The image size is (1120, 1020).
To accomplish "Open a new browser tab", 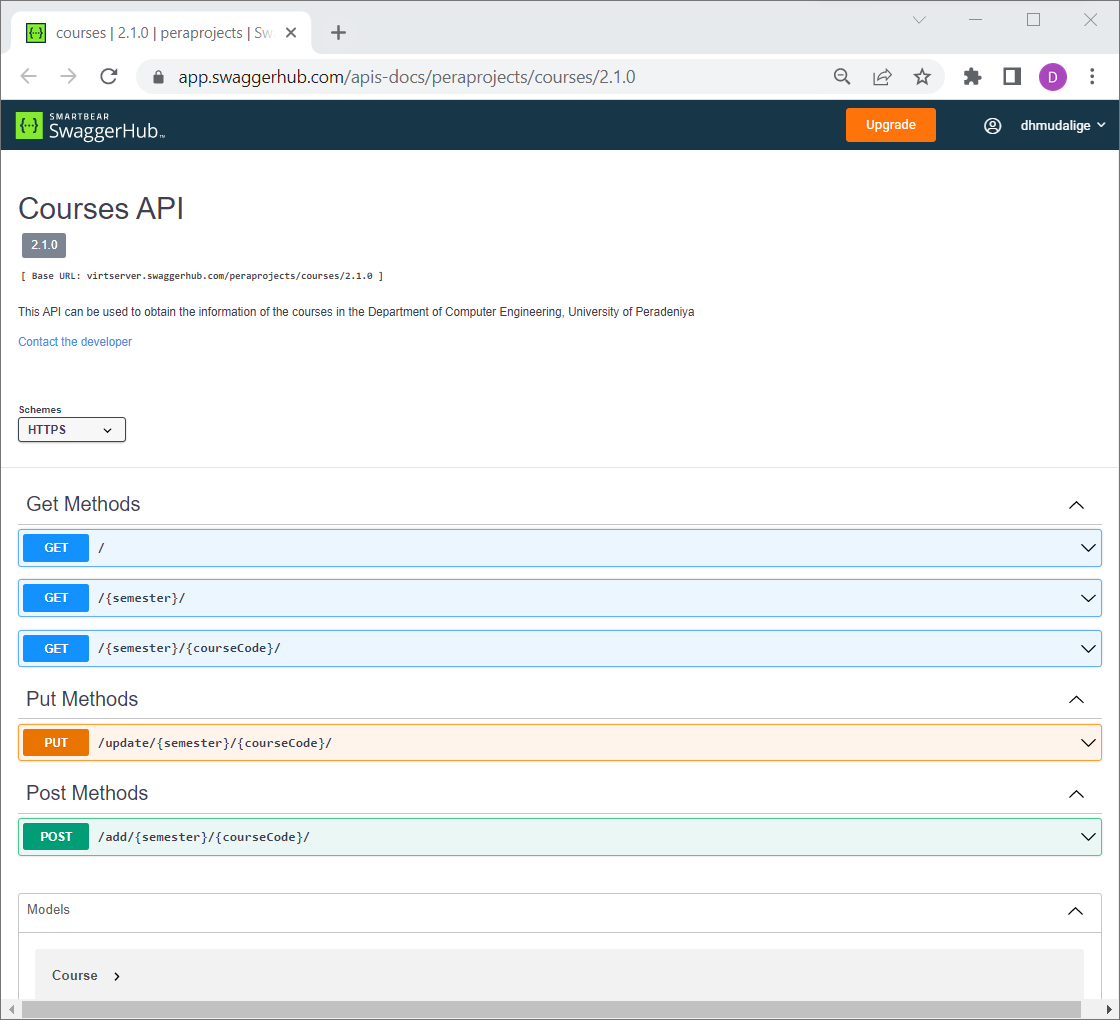I will [x=339, y=33].
